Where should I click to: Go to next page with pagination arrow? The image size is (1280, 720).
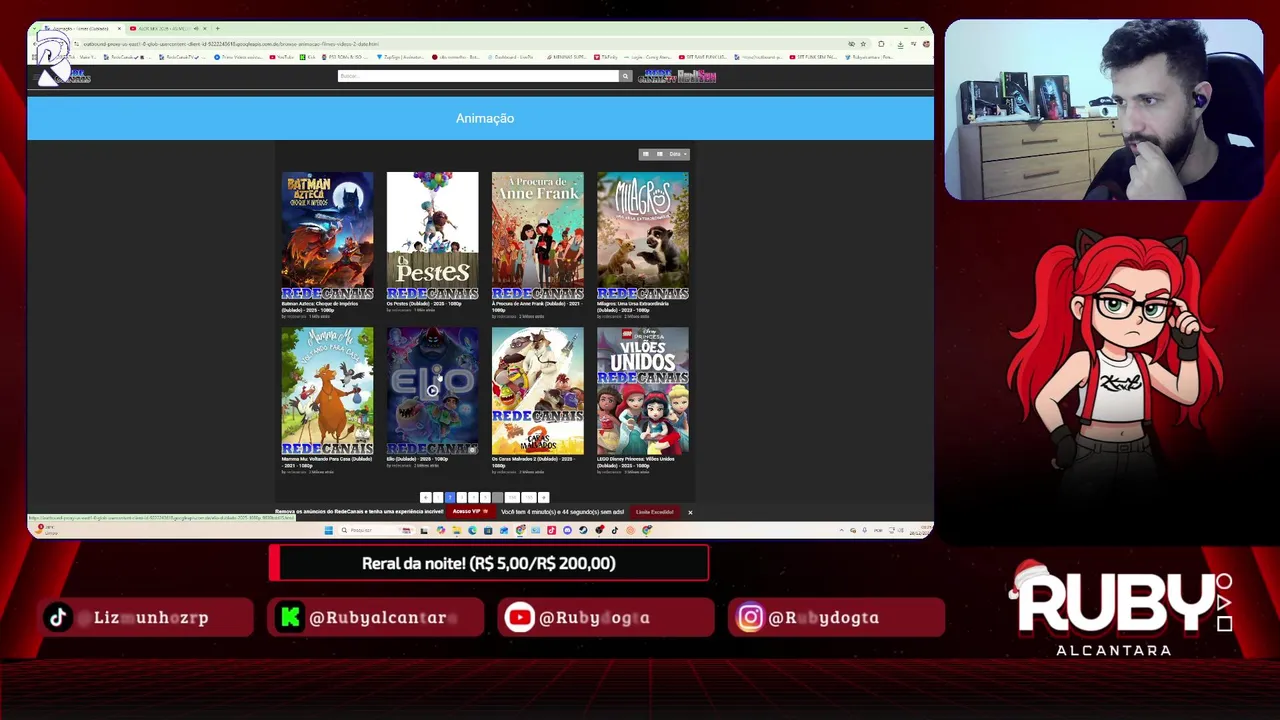click(543, 497)
